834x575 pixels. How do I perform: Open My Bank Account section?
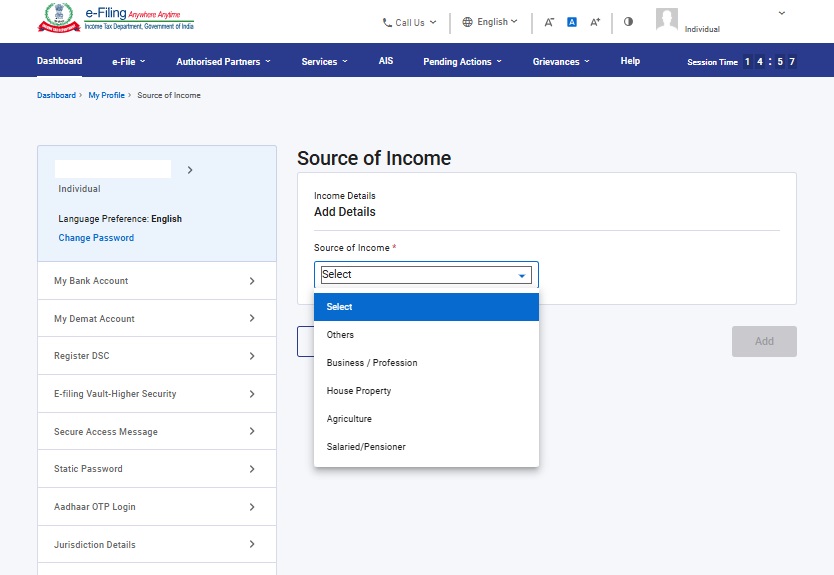157,280
